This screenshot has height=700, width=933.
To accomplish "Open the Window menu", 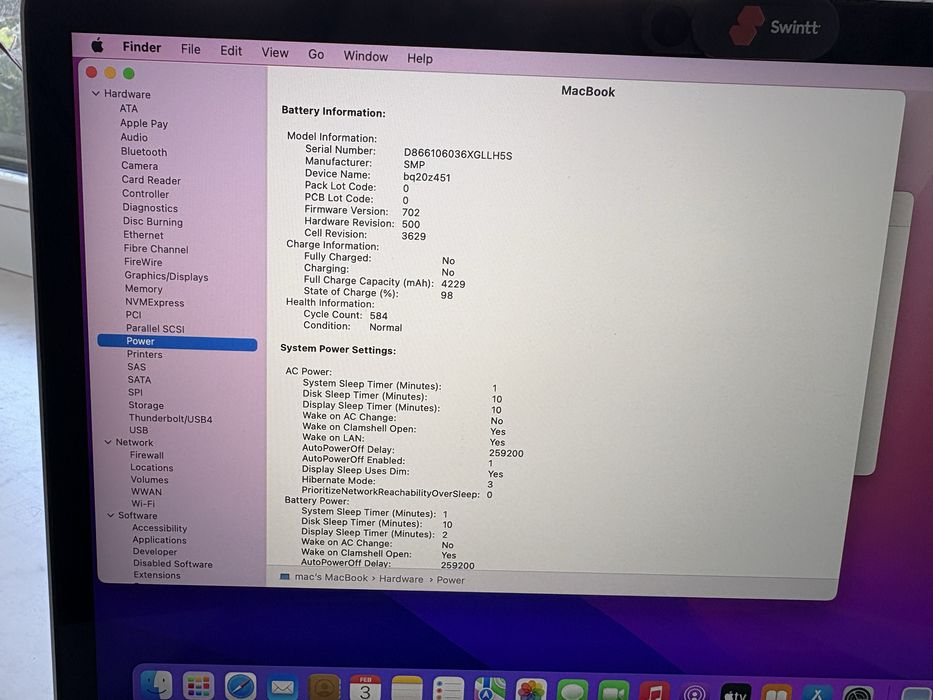I will tap(365, 57).
